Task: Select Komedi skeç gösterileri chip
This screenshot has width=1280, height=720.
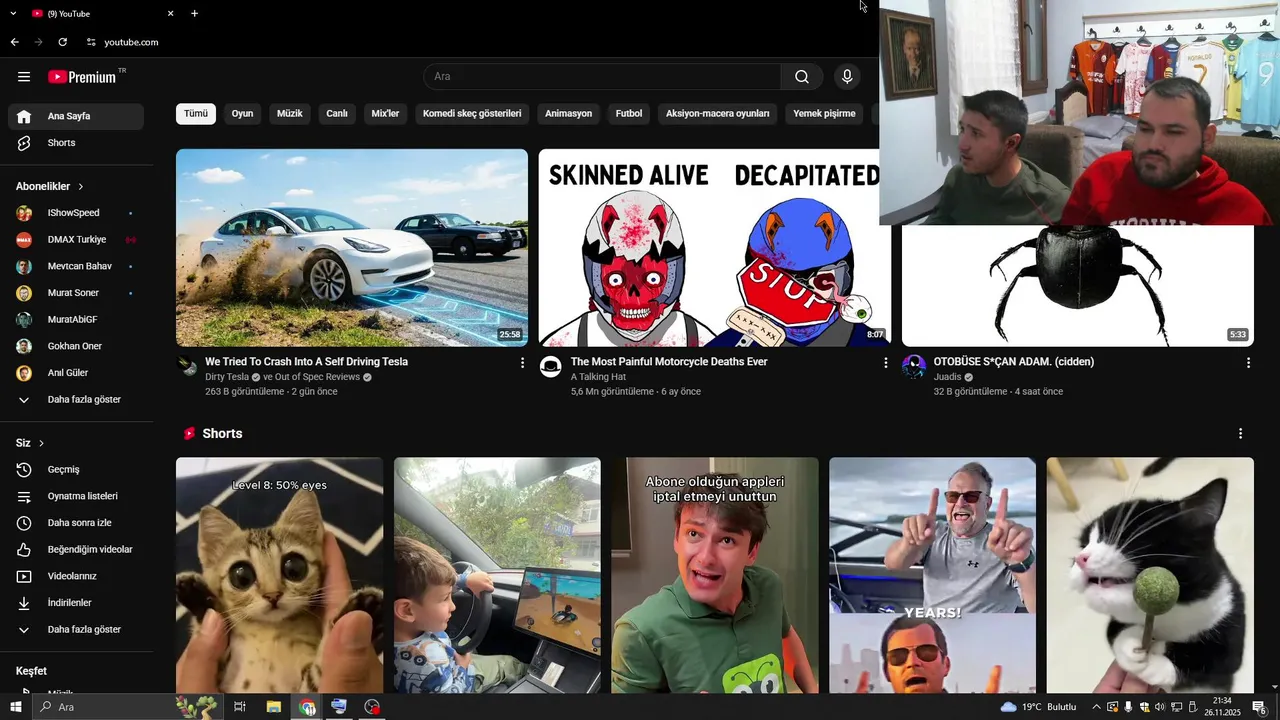Action: click(x=472, y=114)
